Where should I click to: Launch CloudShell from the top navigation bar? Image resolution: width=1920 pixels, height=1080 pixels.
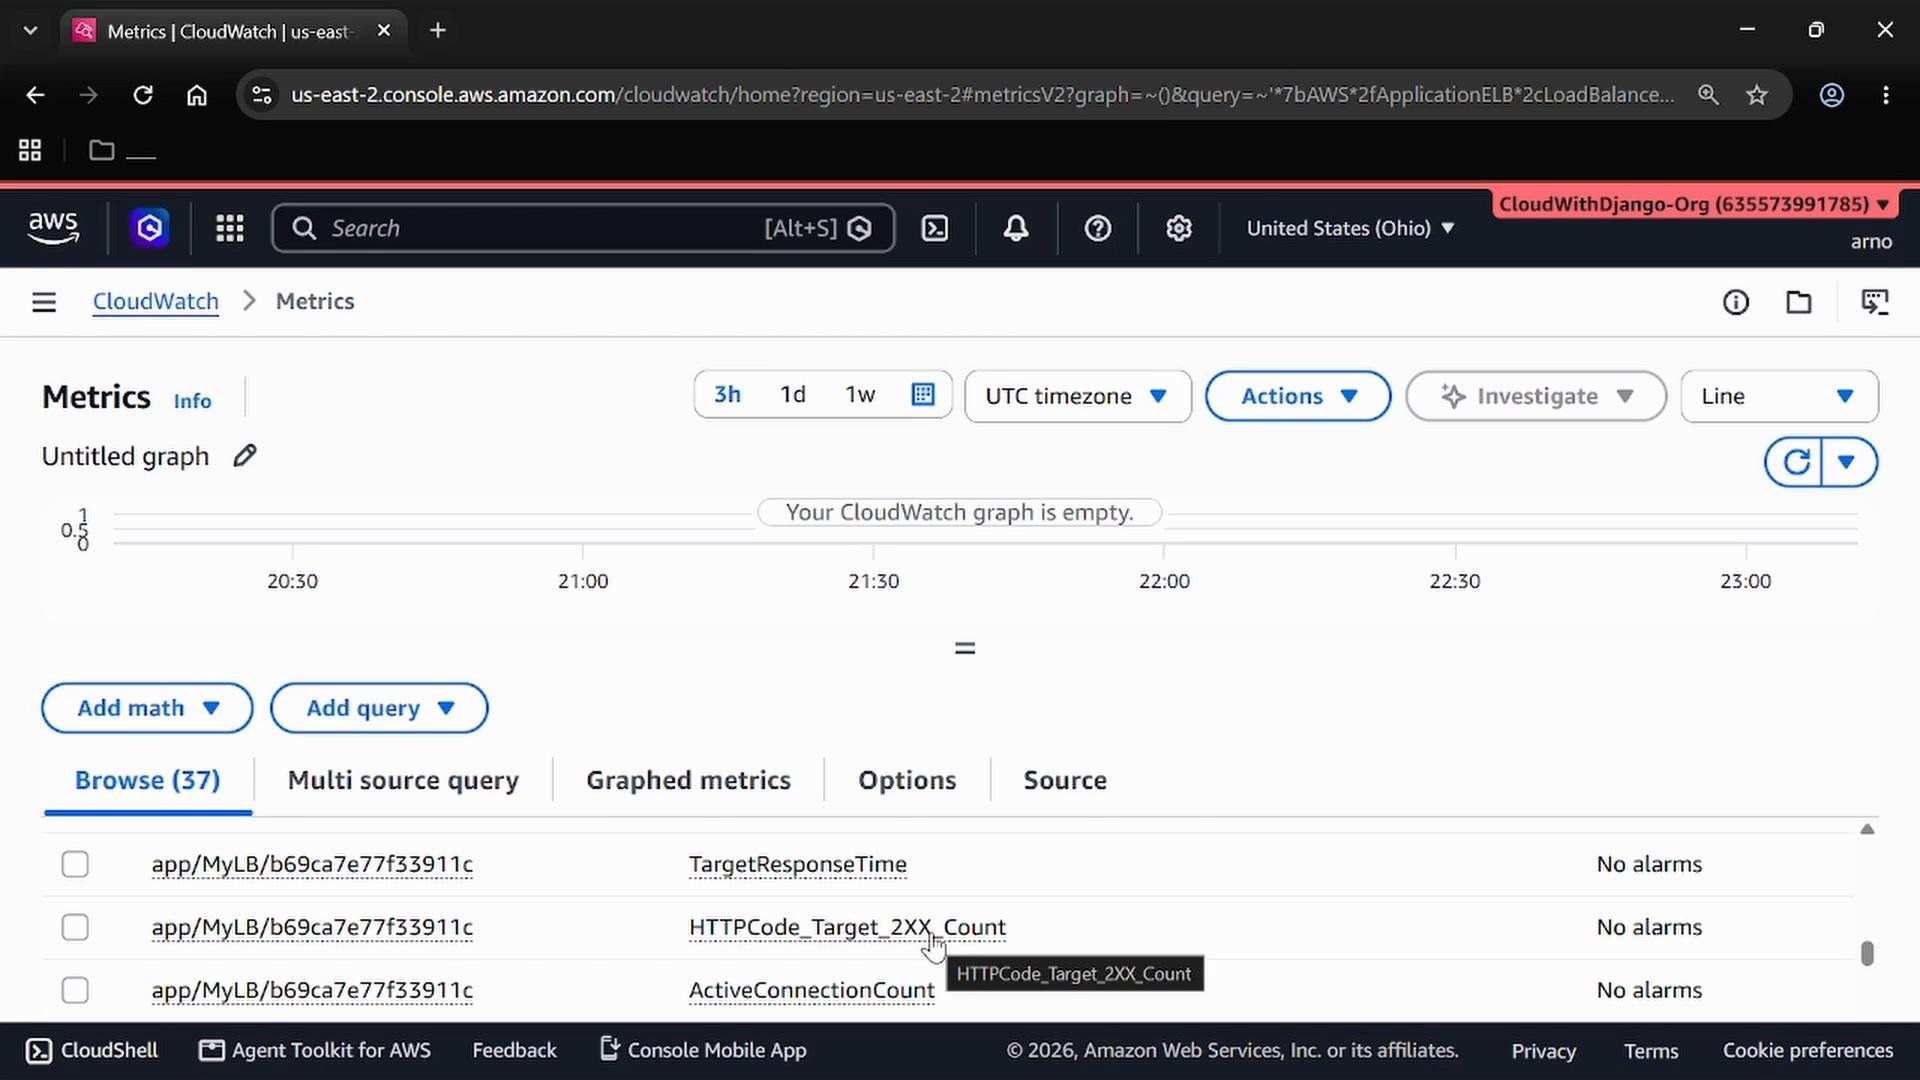point(935,228)
